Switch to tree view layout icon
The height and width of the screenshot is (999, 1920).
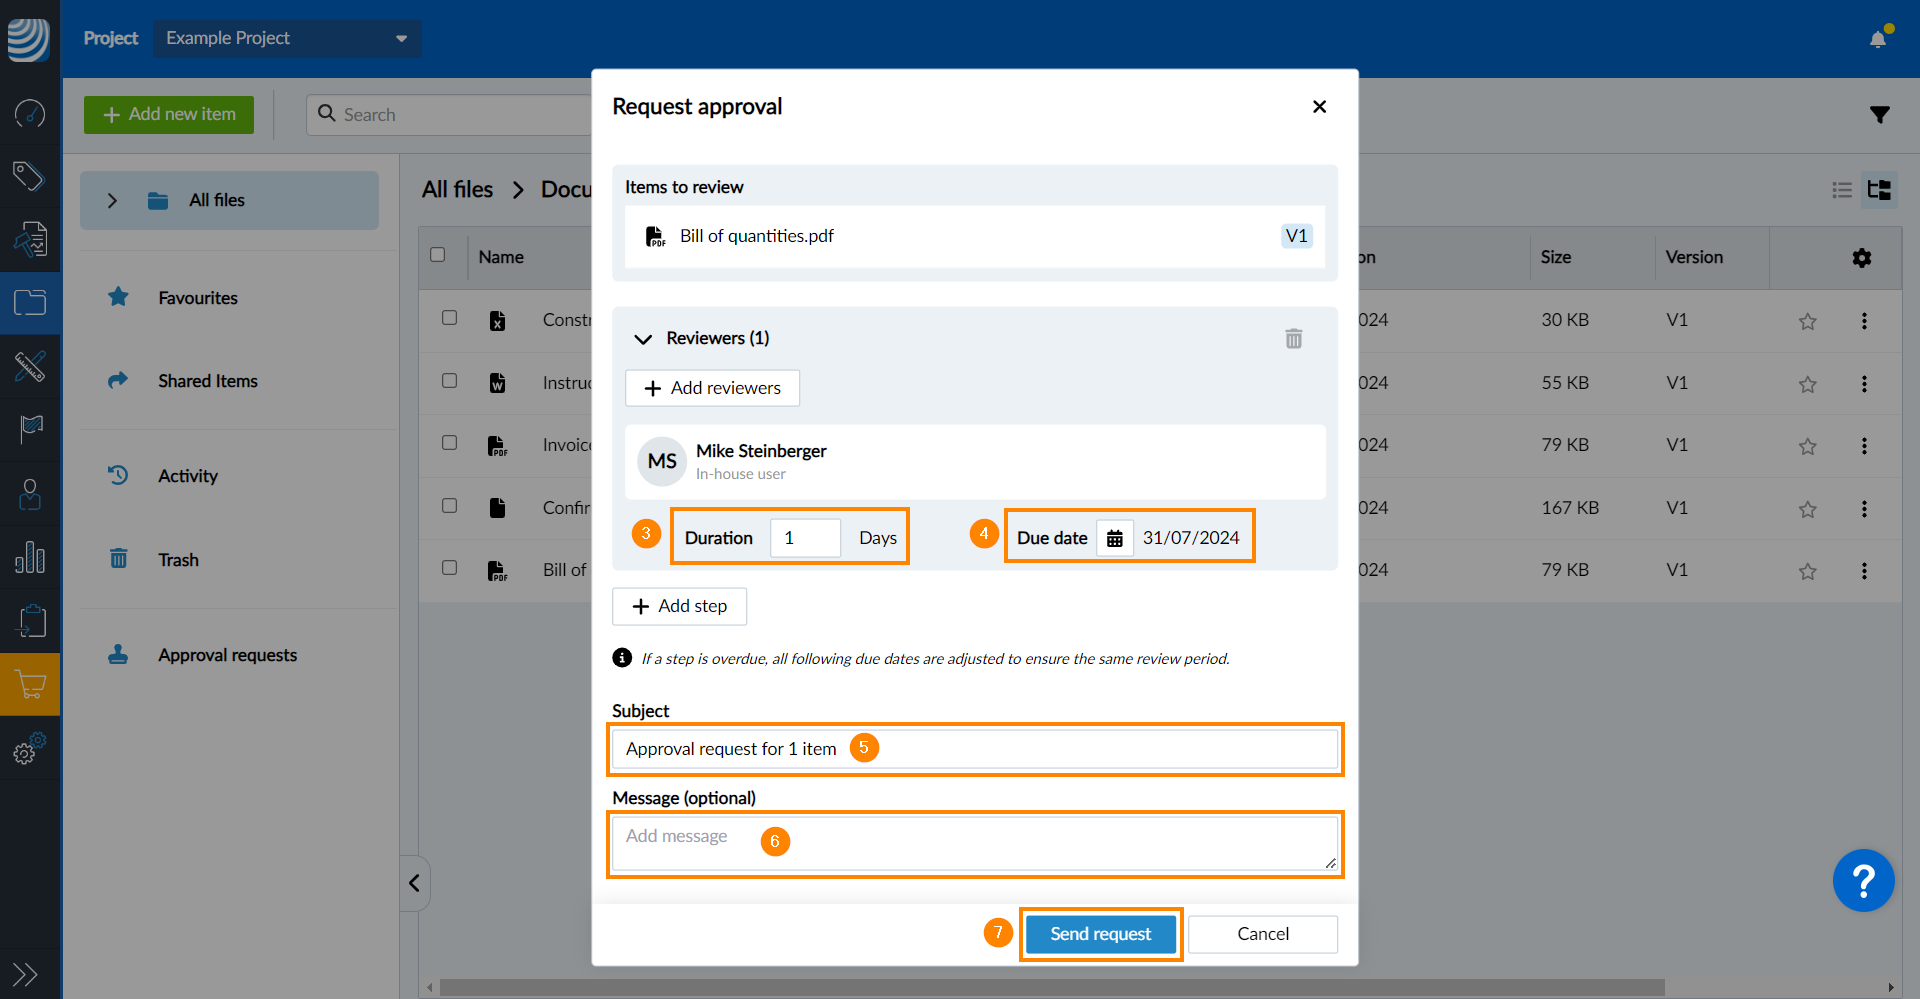[1879, 190]
